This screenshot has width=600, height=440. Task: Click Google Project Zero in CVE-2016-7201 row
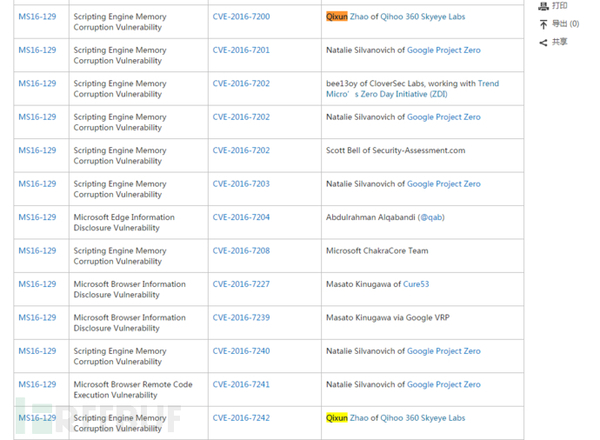443,50
